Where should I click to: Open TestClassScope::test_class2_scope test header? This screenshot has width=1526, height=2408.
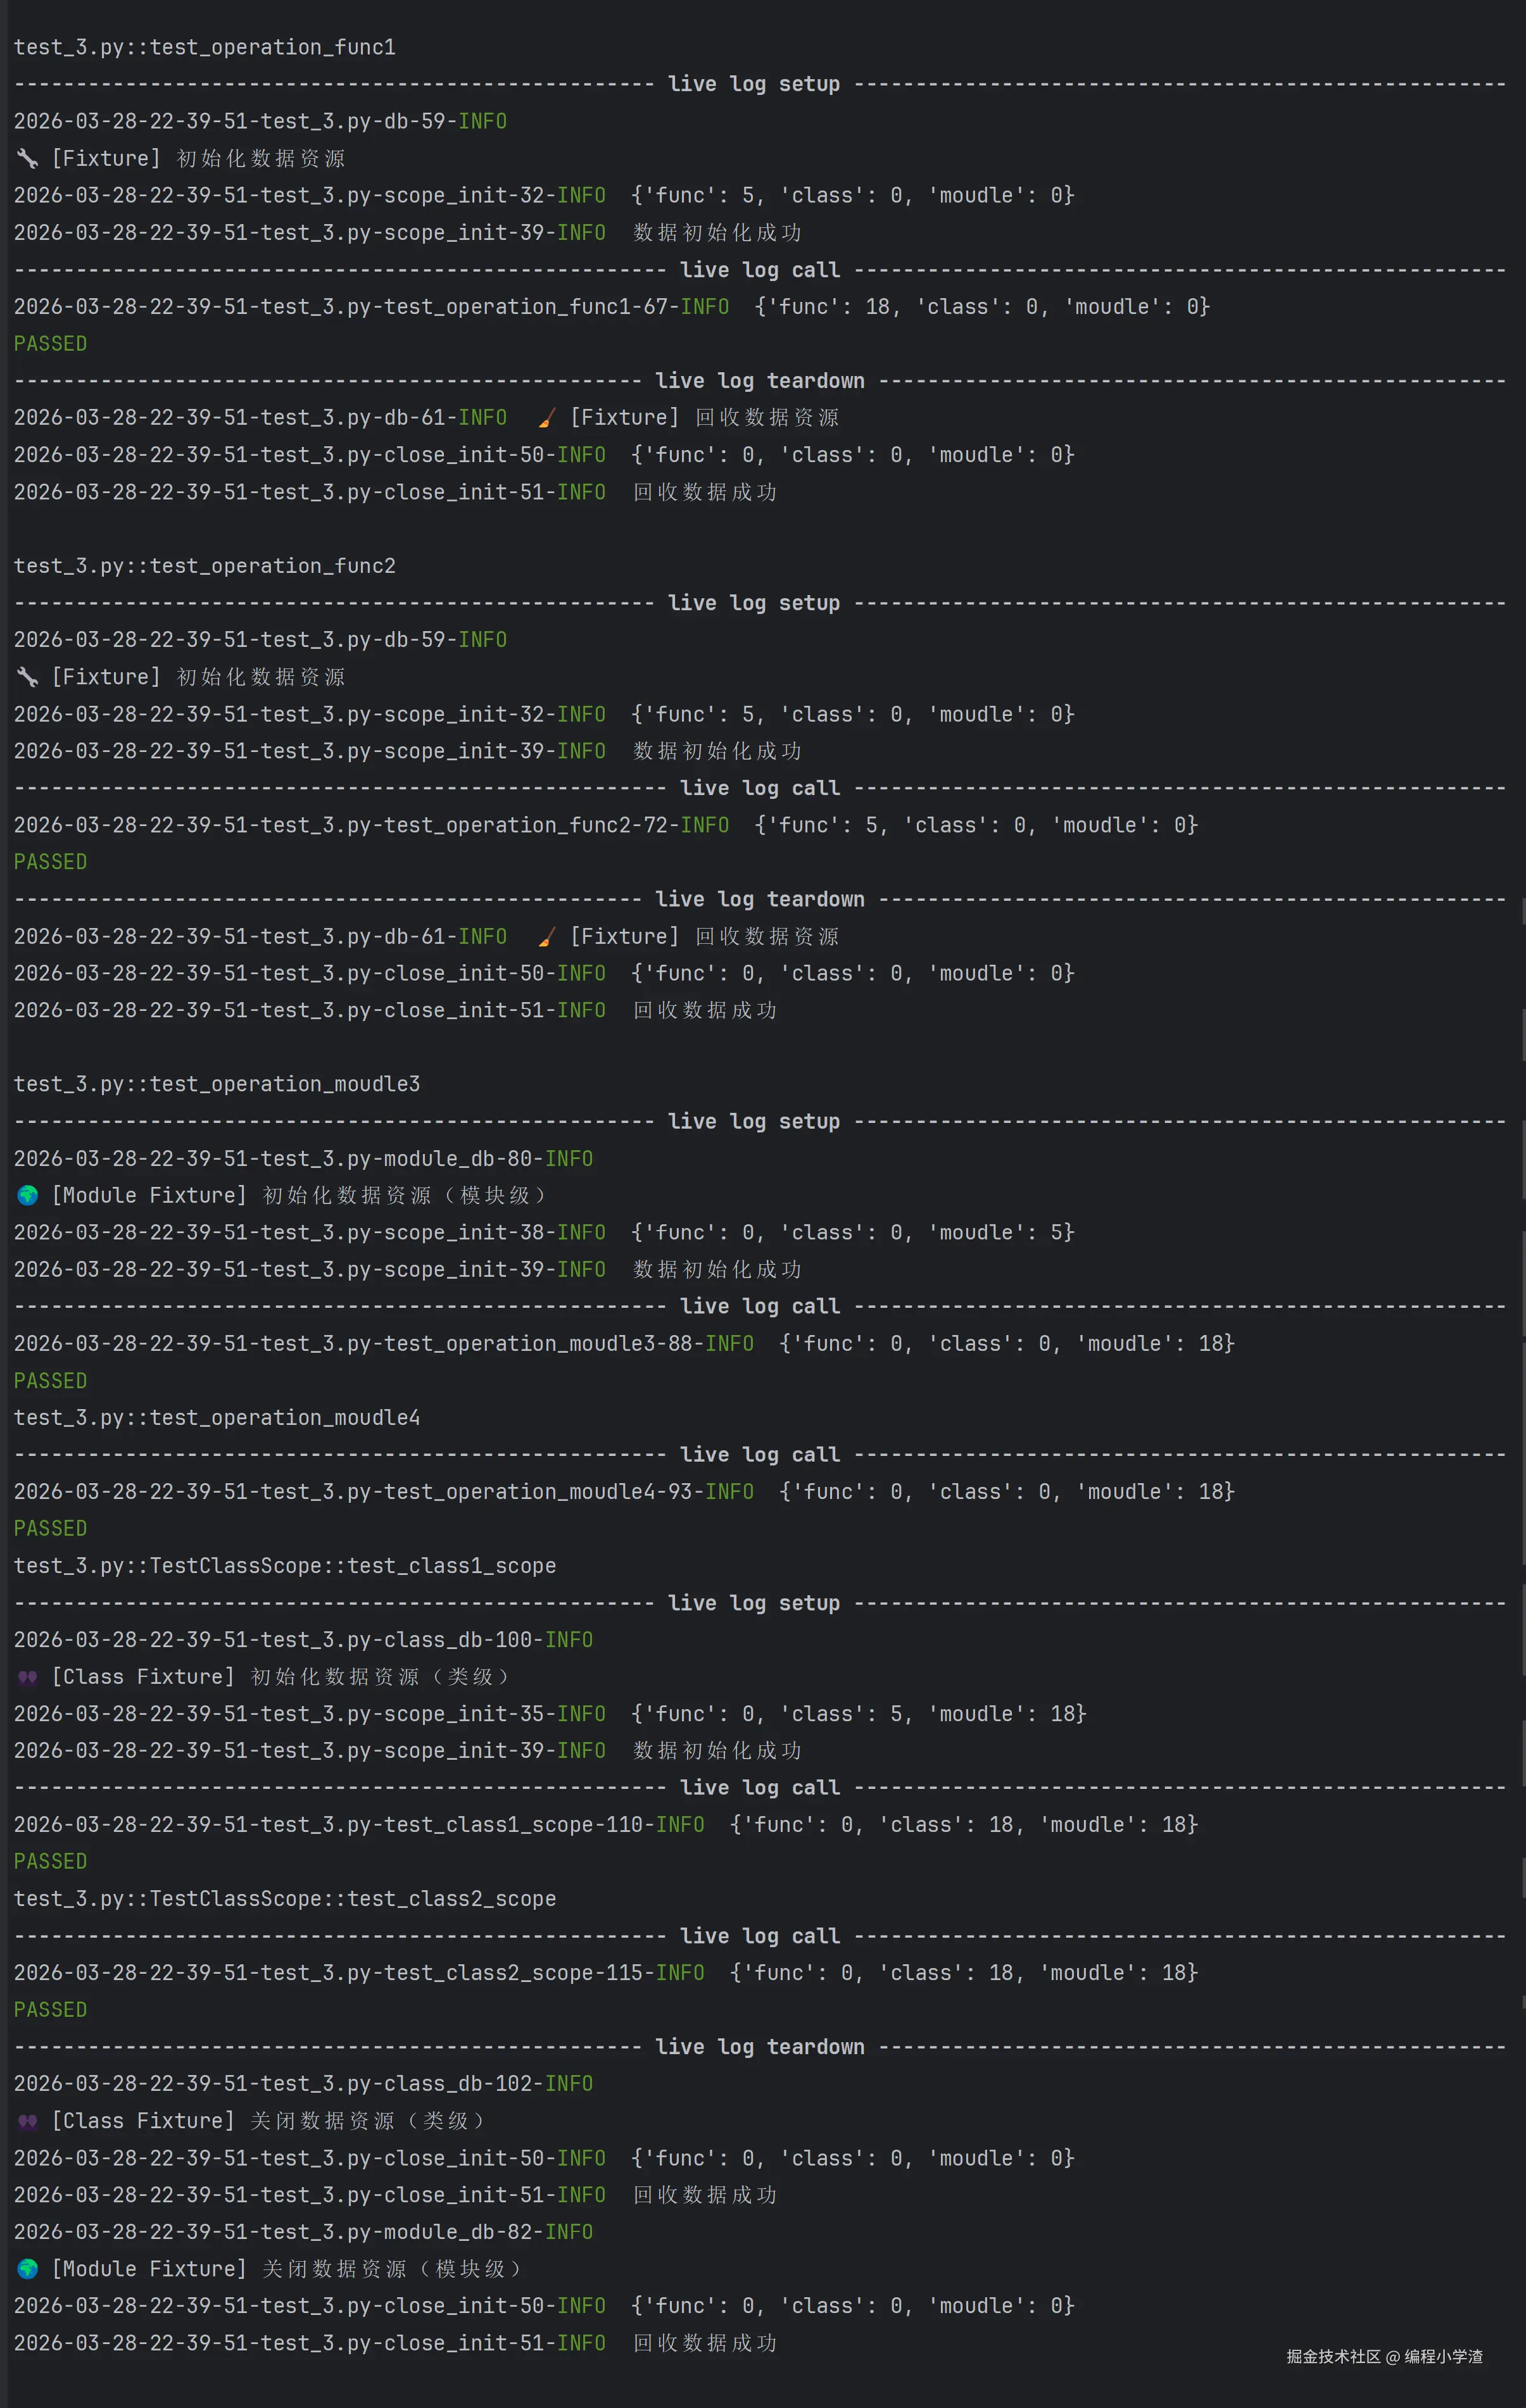pyautogui.click(x=284, y=1898)
